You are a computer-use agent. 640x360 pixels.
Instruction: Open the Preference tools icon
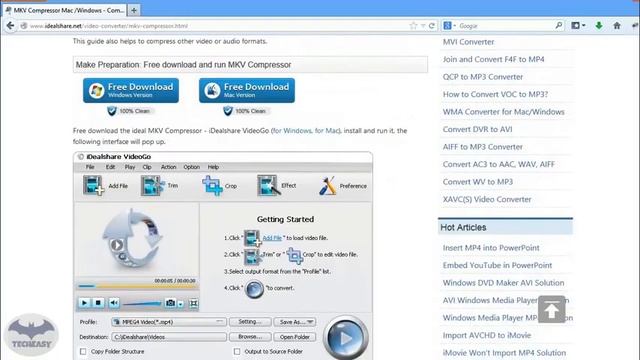(x=327, y=185)
